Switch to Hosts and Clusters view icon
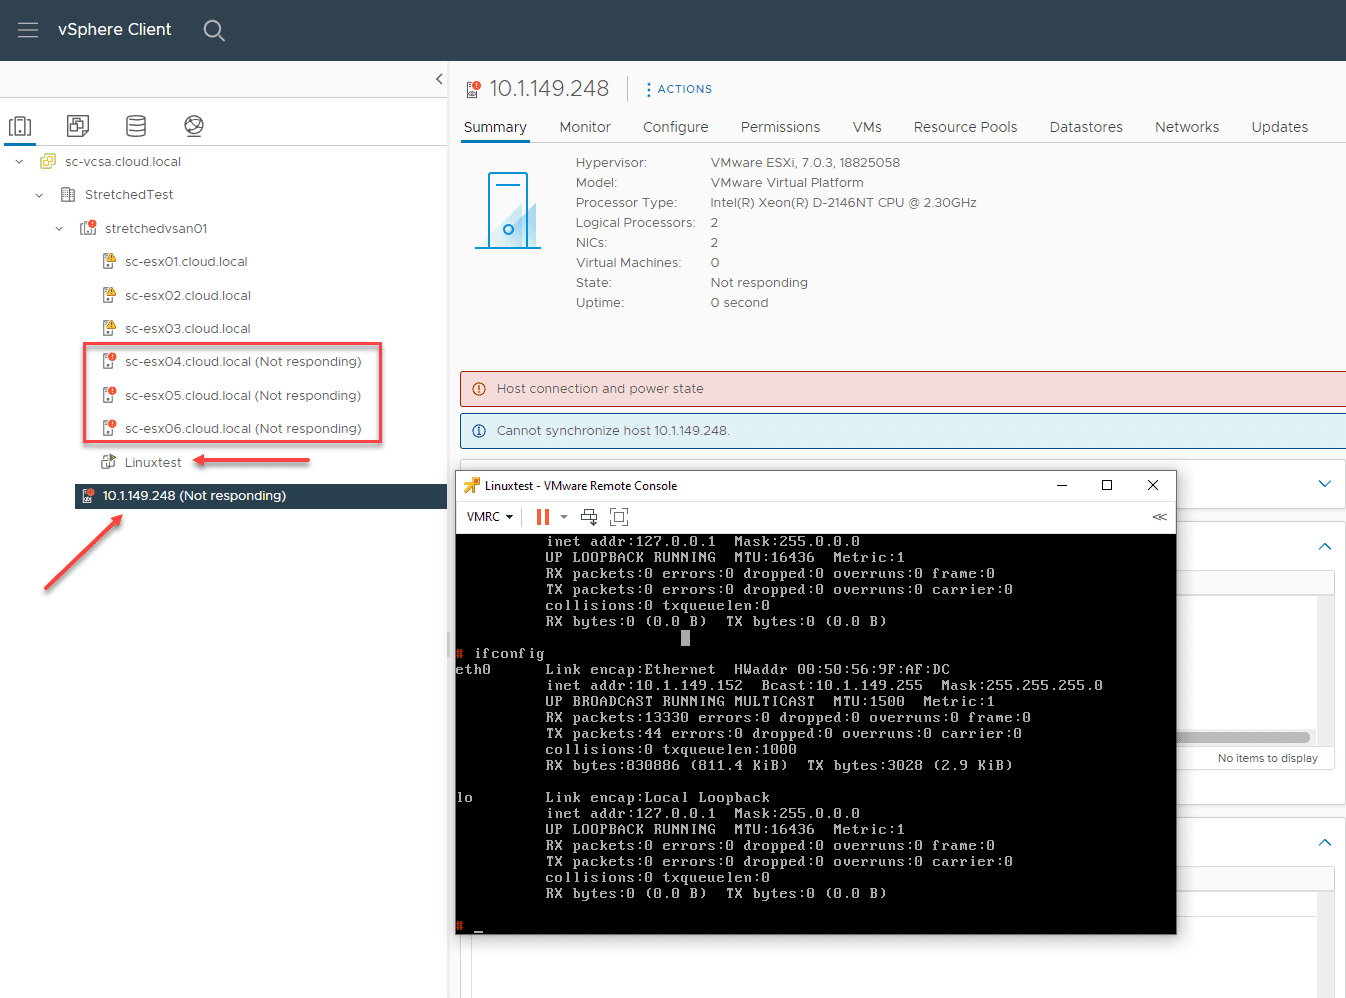This screenshot has width=1346, height=998. coord(20,126)
